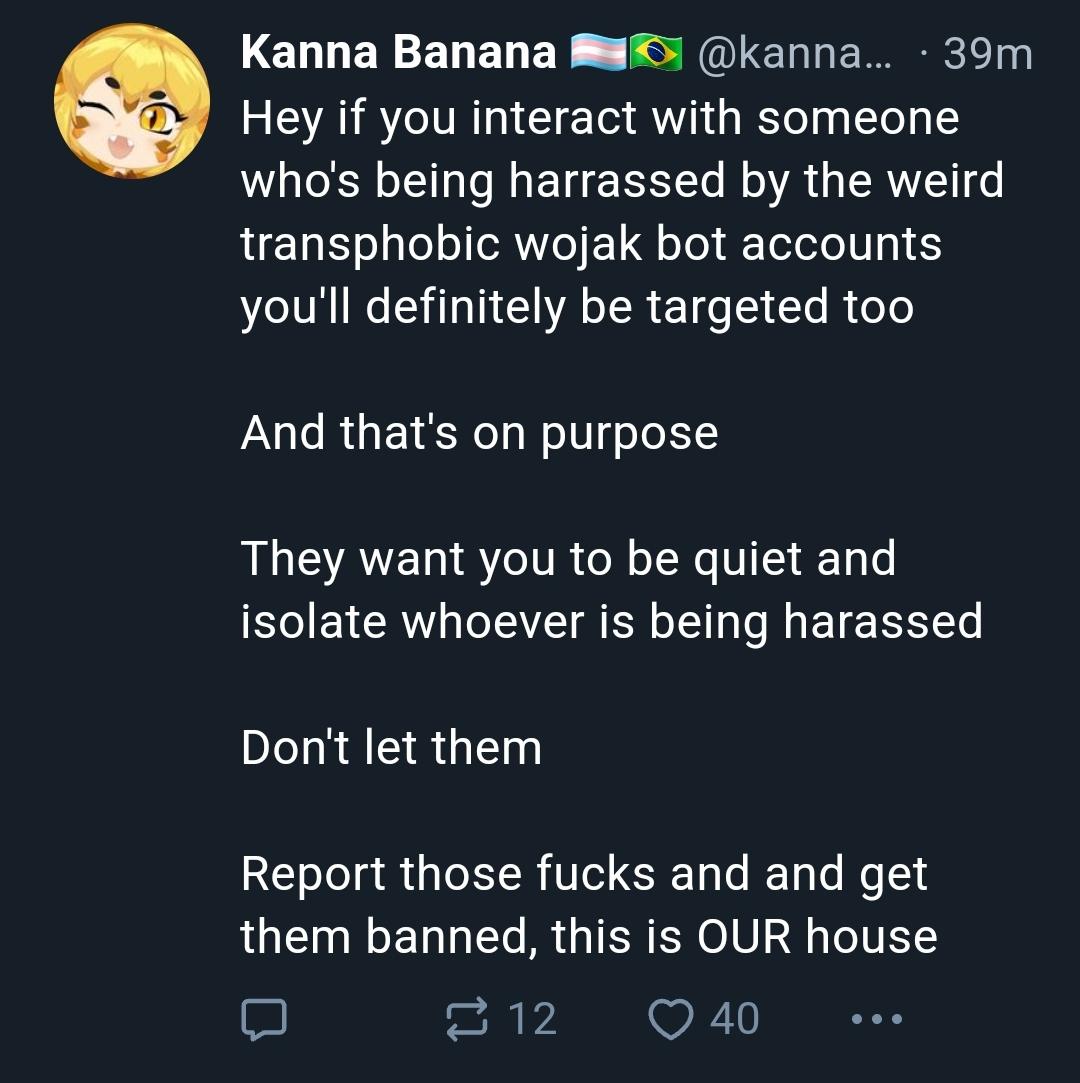Click the "Don't let them" line
This screenshot has height=1083, width=1080.
391,748
